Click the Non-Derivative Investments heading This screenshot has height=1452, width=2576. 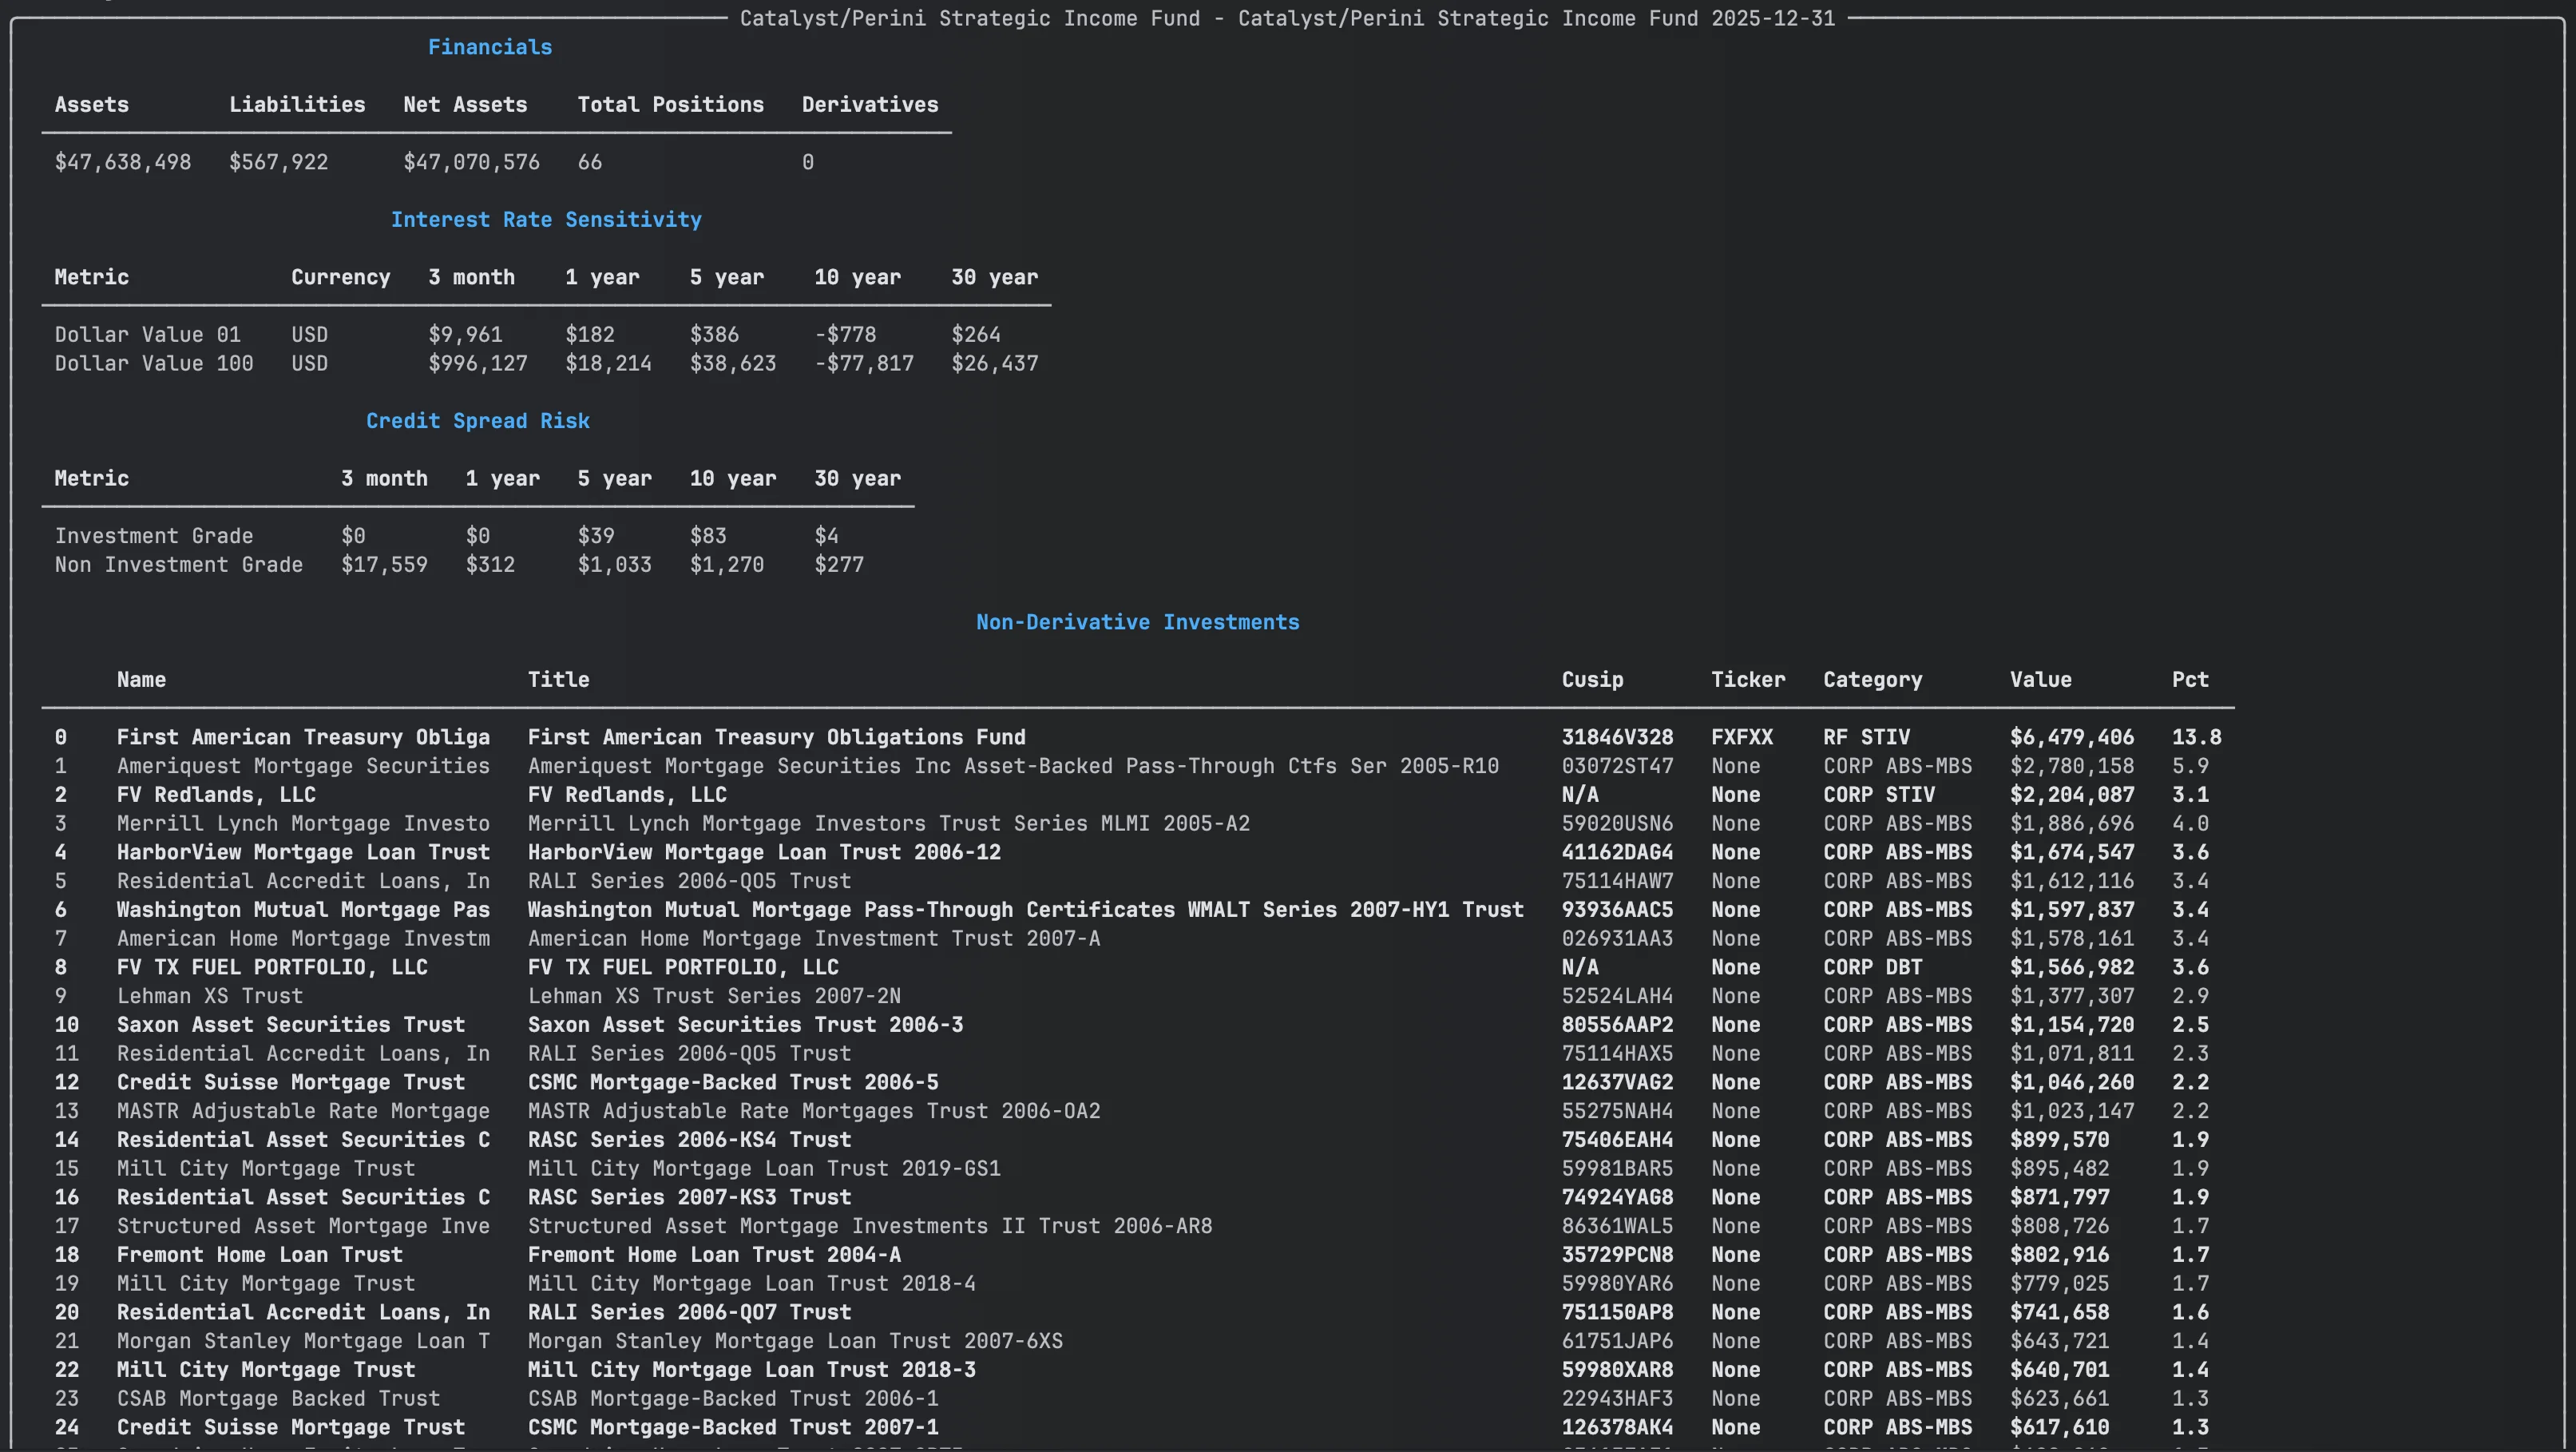point(1138,622)
